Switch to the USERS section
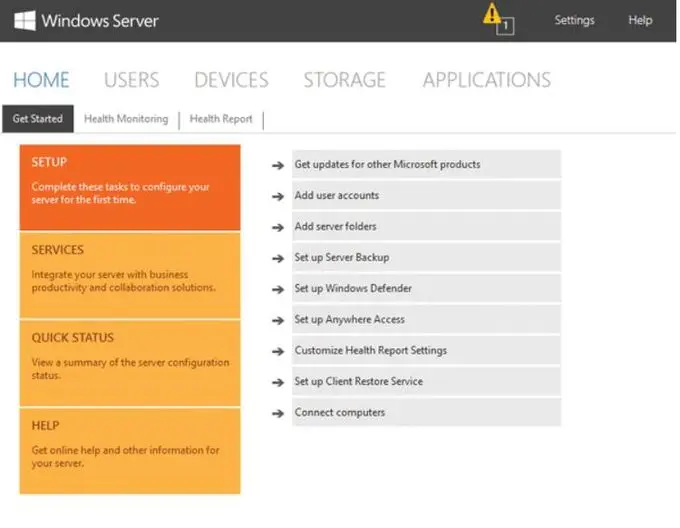Screen dimensions: 680x528 pos(132,80)
